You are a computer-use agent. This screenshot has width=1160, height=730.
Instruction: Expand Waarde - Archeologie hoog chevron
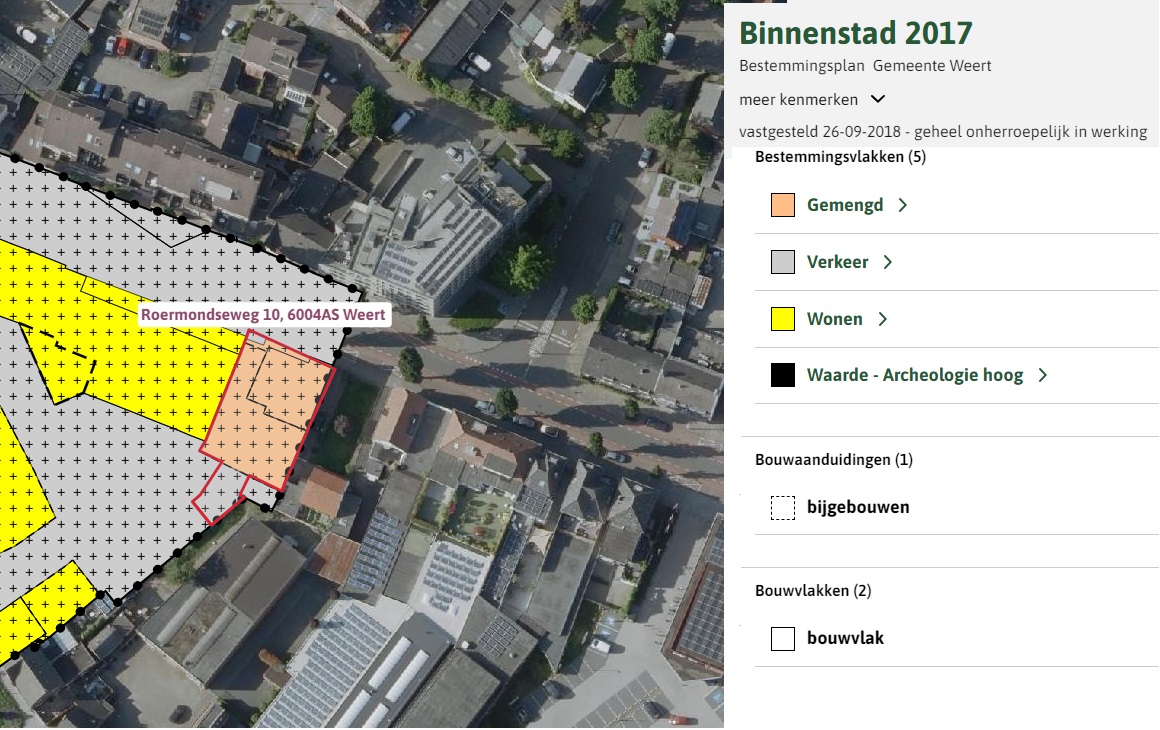coord(1043,375)
